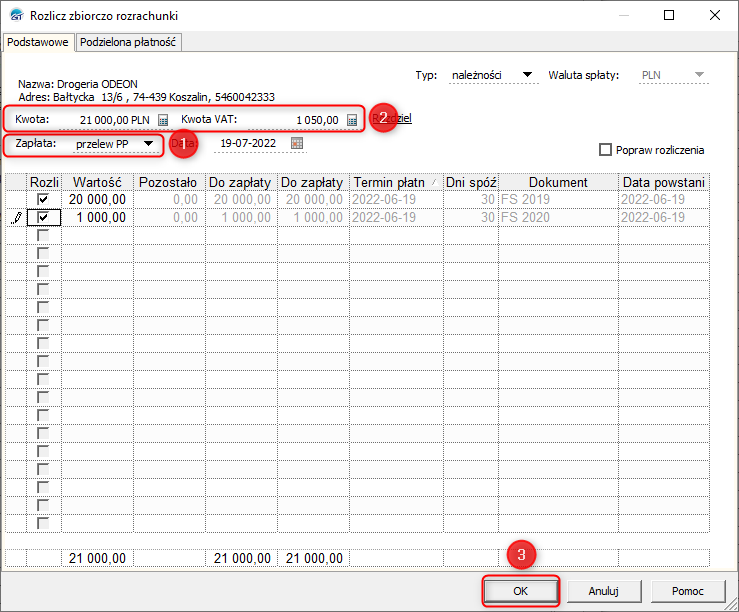Image resolution: width=739 pixels, height=612 pixels.
Task: Switch to the Podstawowe tab
Action: pos(38,42)
